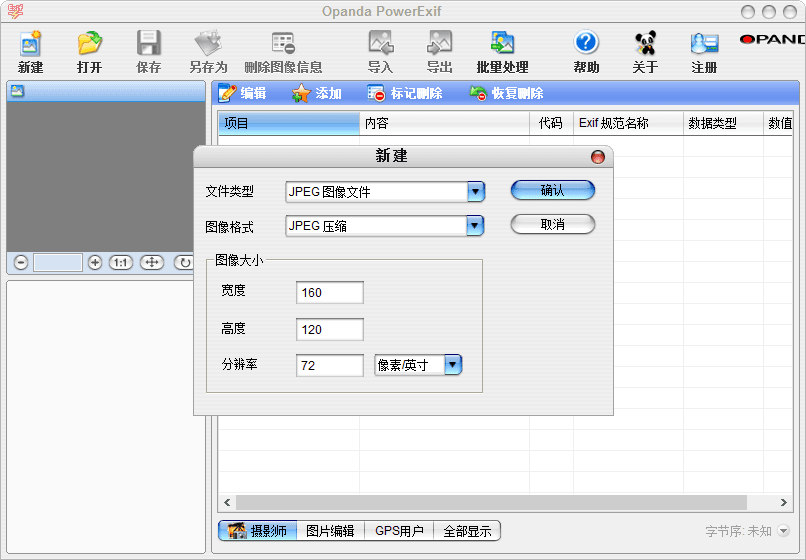Click the OPANDA brand logo
Image resolution: width=806 pixels, height=560 pixels.
click(773, 39)
